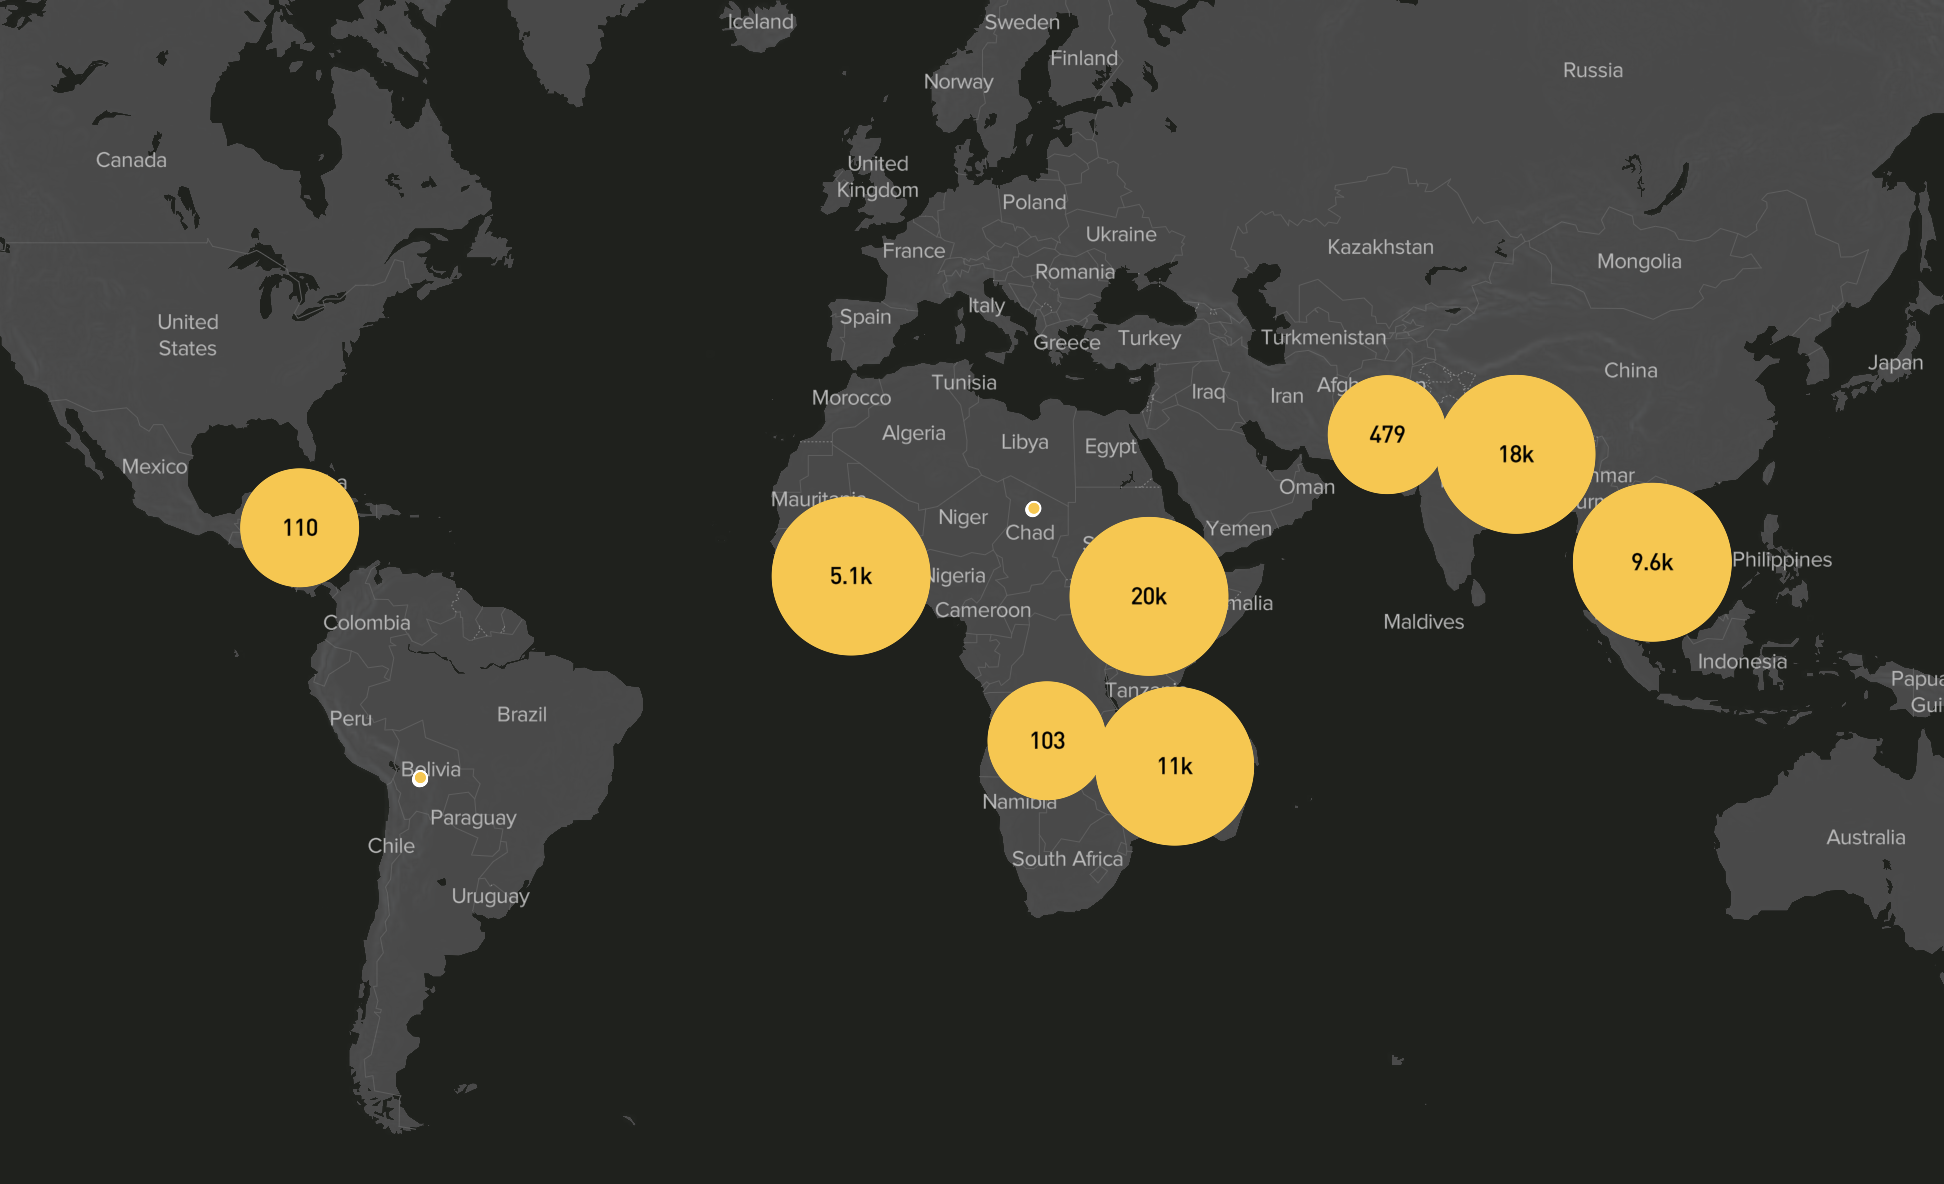Click the small dot marker in Chad
This screenshot has height=1184, width=1944.
1033,509
